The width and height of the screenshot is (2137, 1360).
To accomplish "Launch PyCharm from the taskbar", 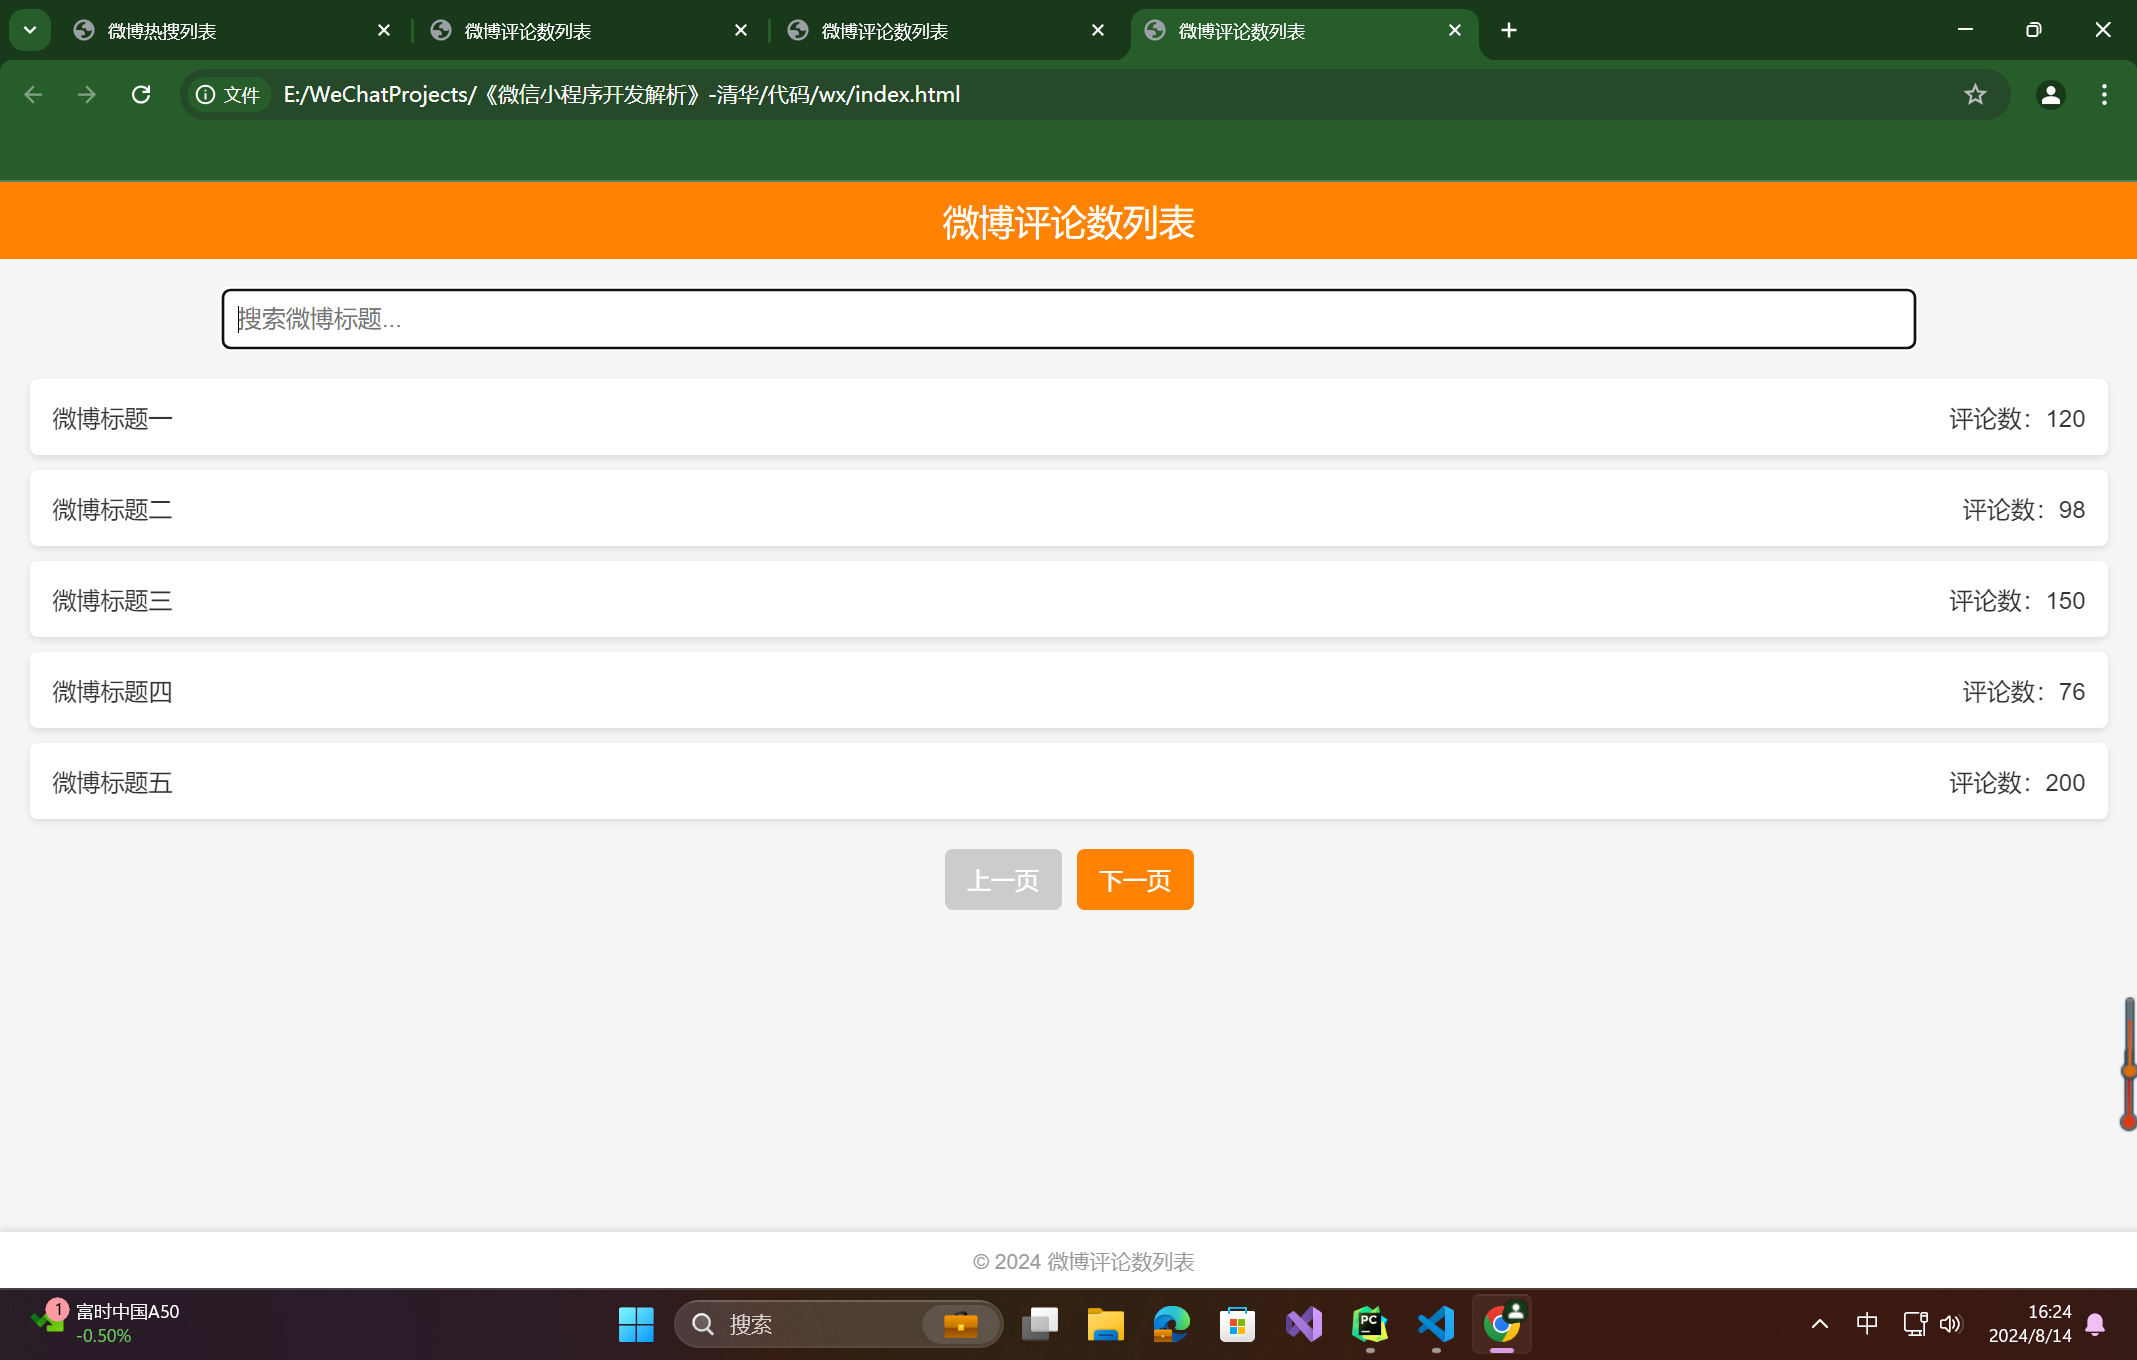I will (x=1369, y=1324).
